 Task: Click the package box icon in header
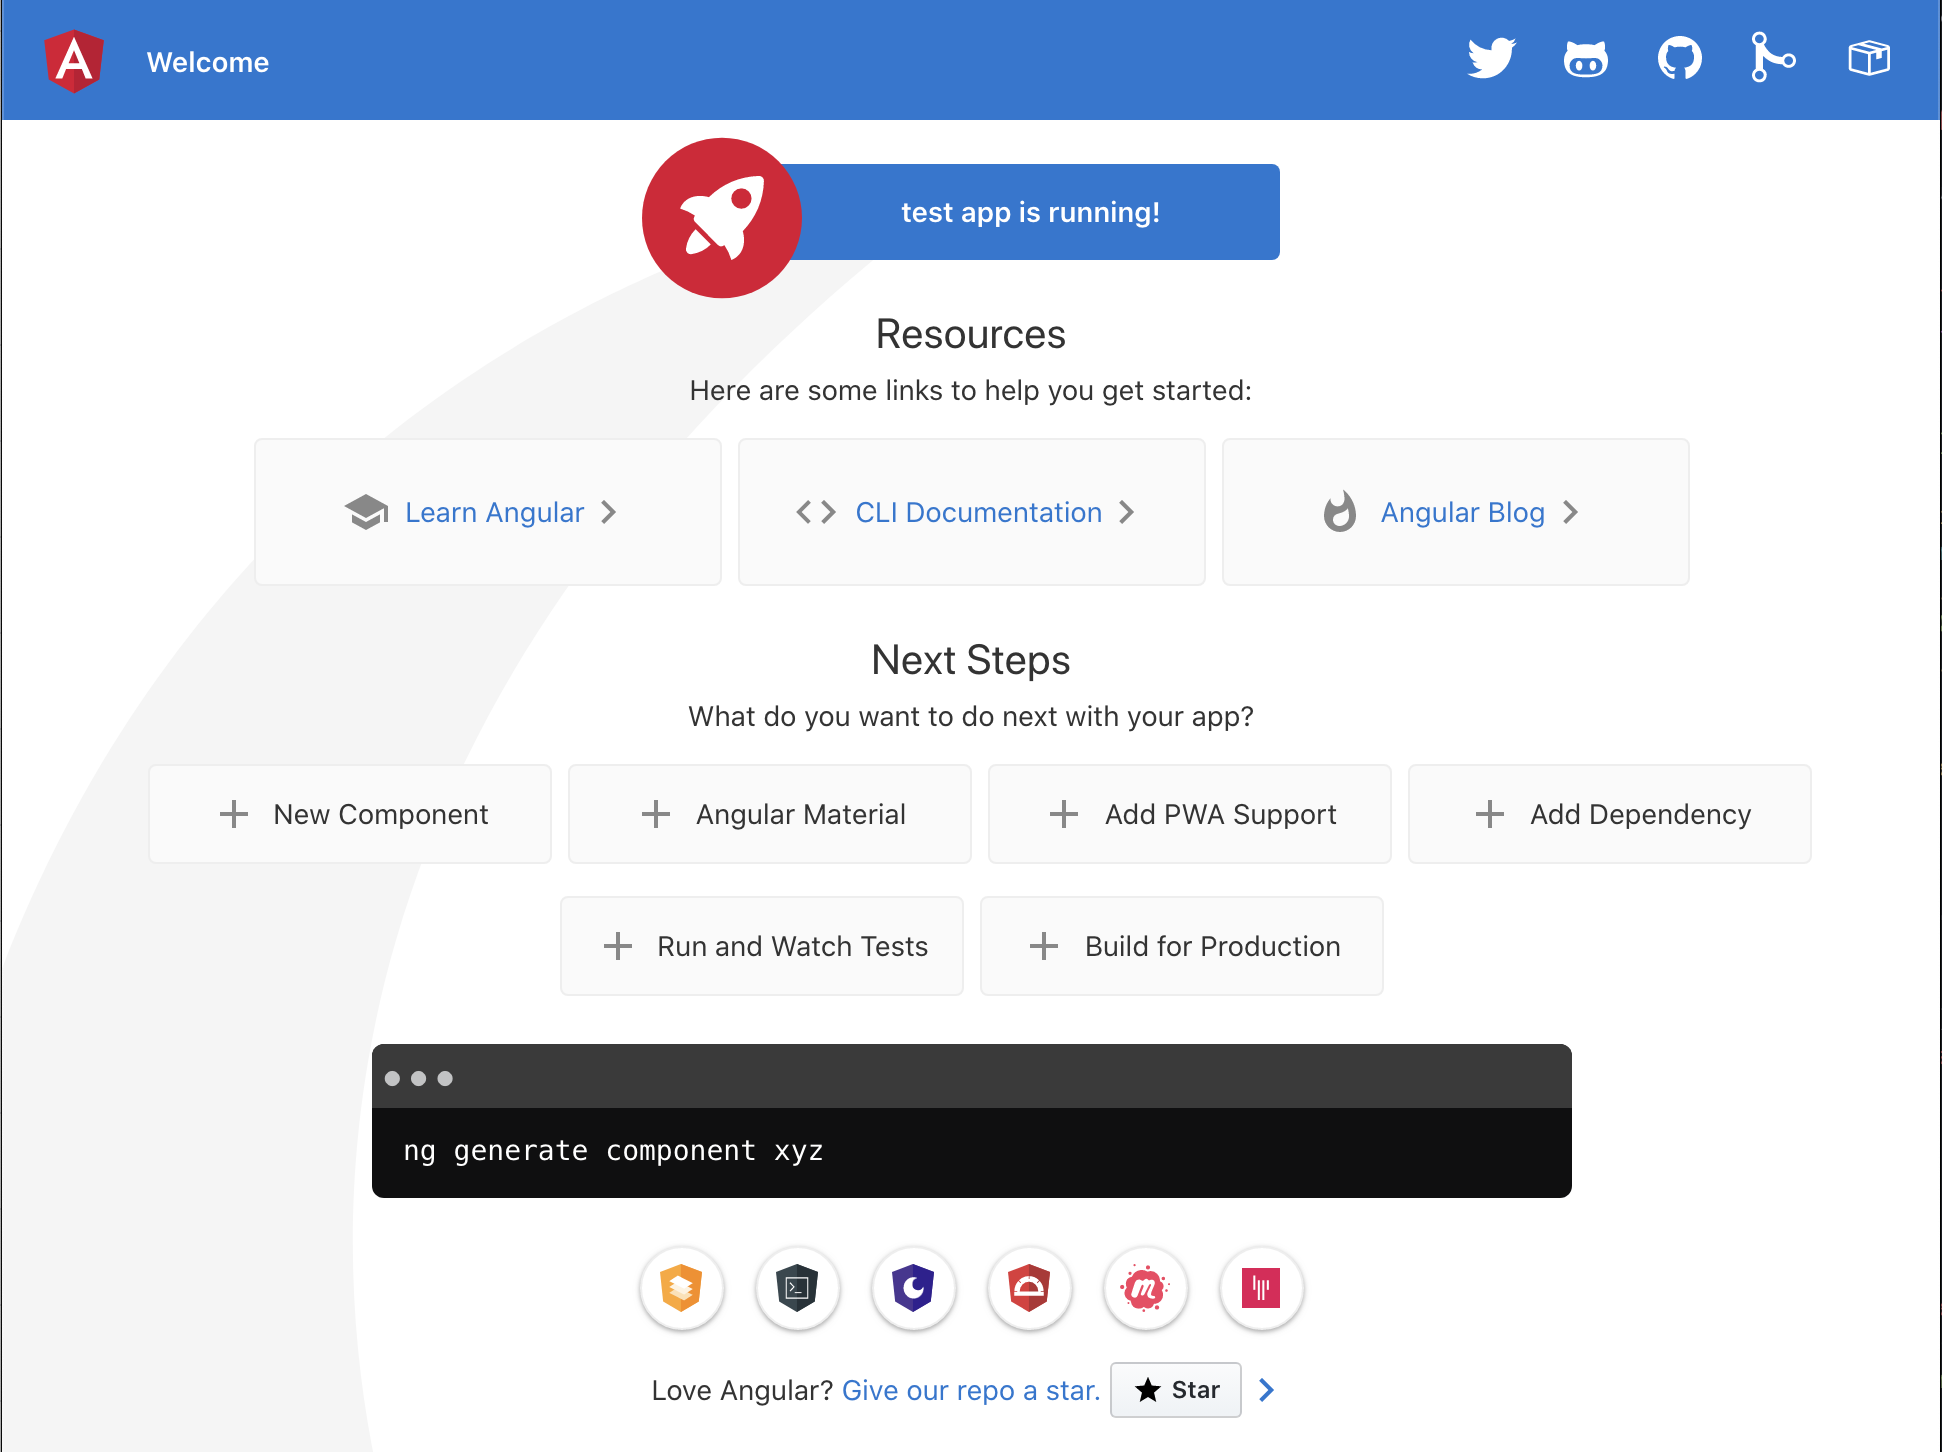[1868, 58]
